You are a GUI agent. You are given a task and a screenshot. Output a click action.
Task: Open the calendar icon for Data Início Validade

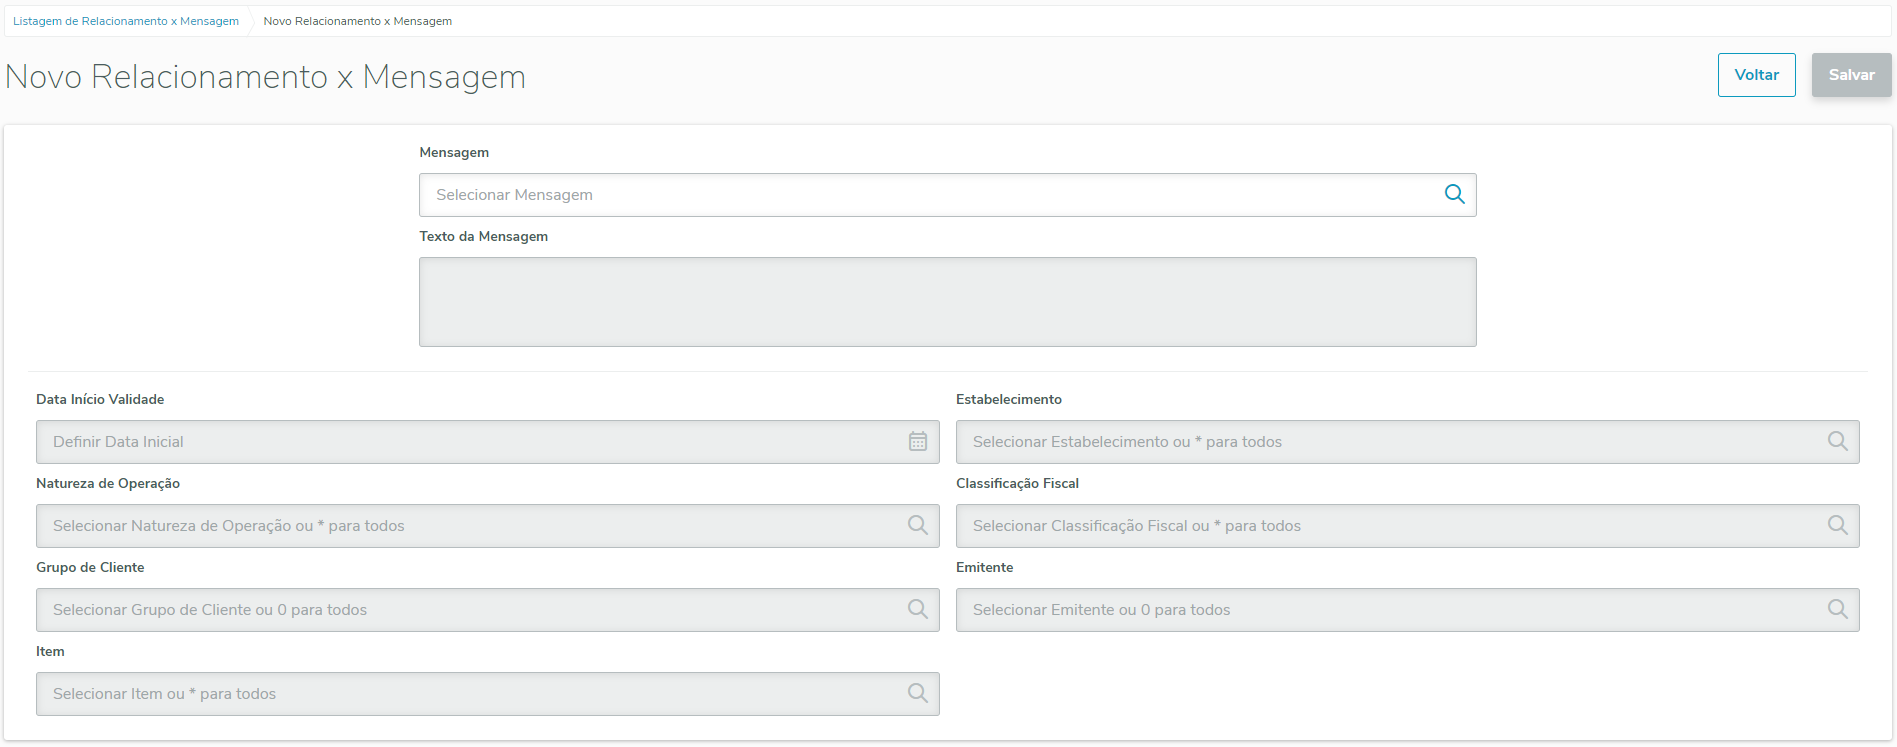[917, 442]
